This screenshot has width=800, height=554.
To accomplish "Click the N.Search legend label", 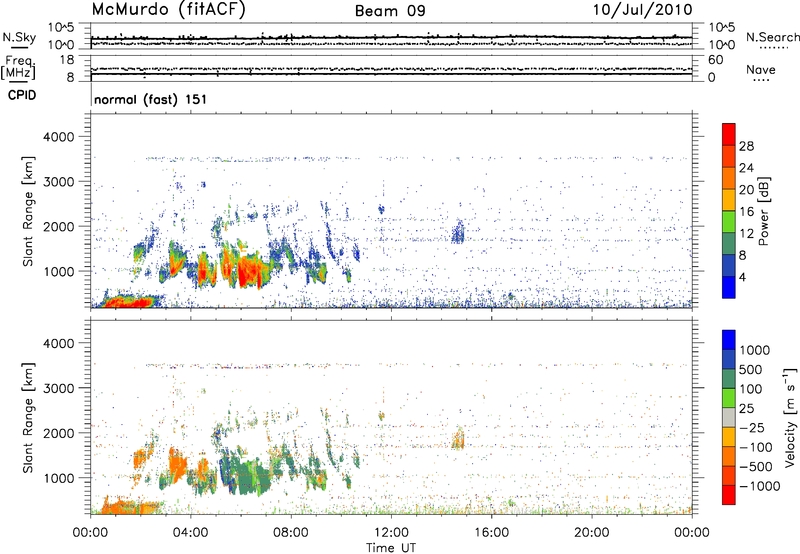I will (772, 37).
